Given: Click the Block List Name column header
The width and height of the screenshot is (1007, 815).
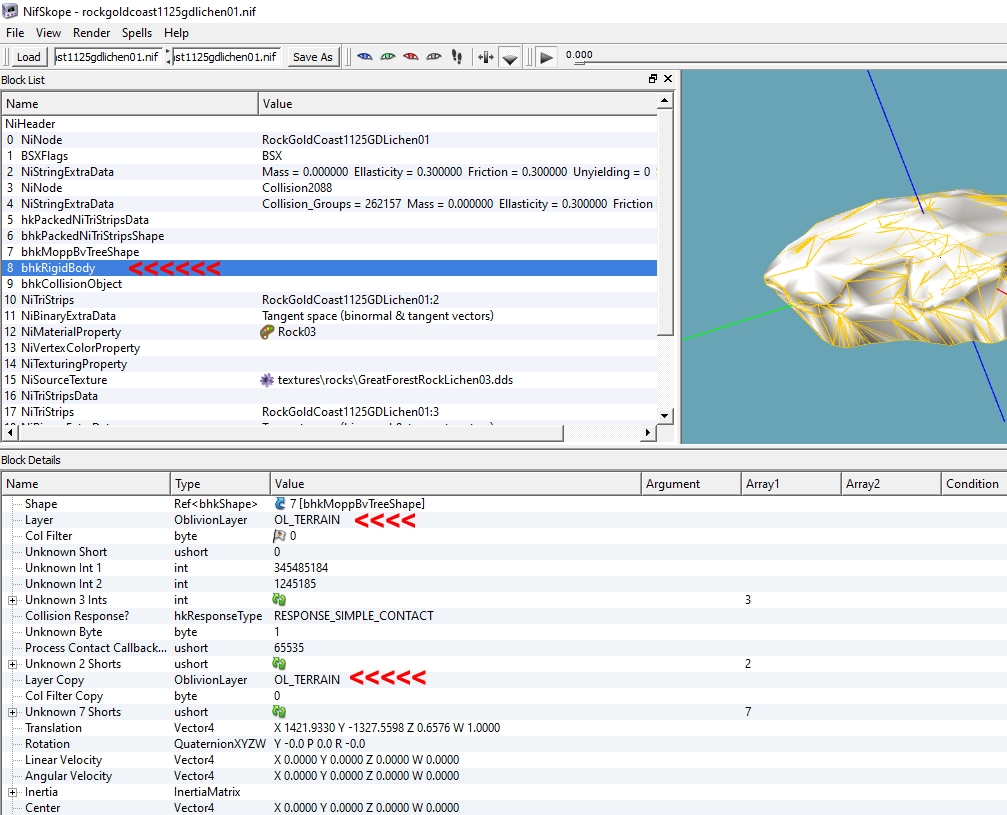Looking at the screenshot, I should pyautogui.click(x=130, y=103).
